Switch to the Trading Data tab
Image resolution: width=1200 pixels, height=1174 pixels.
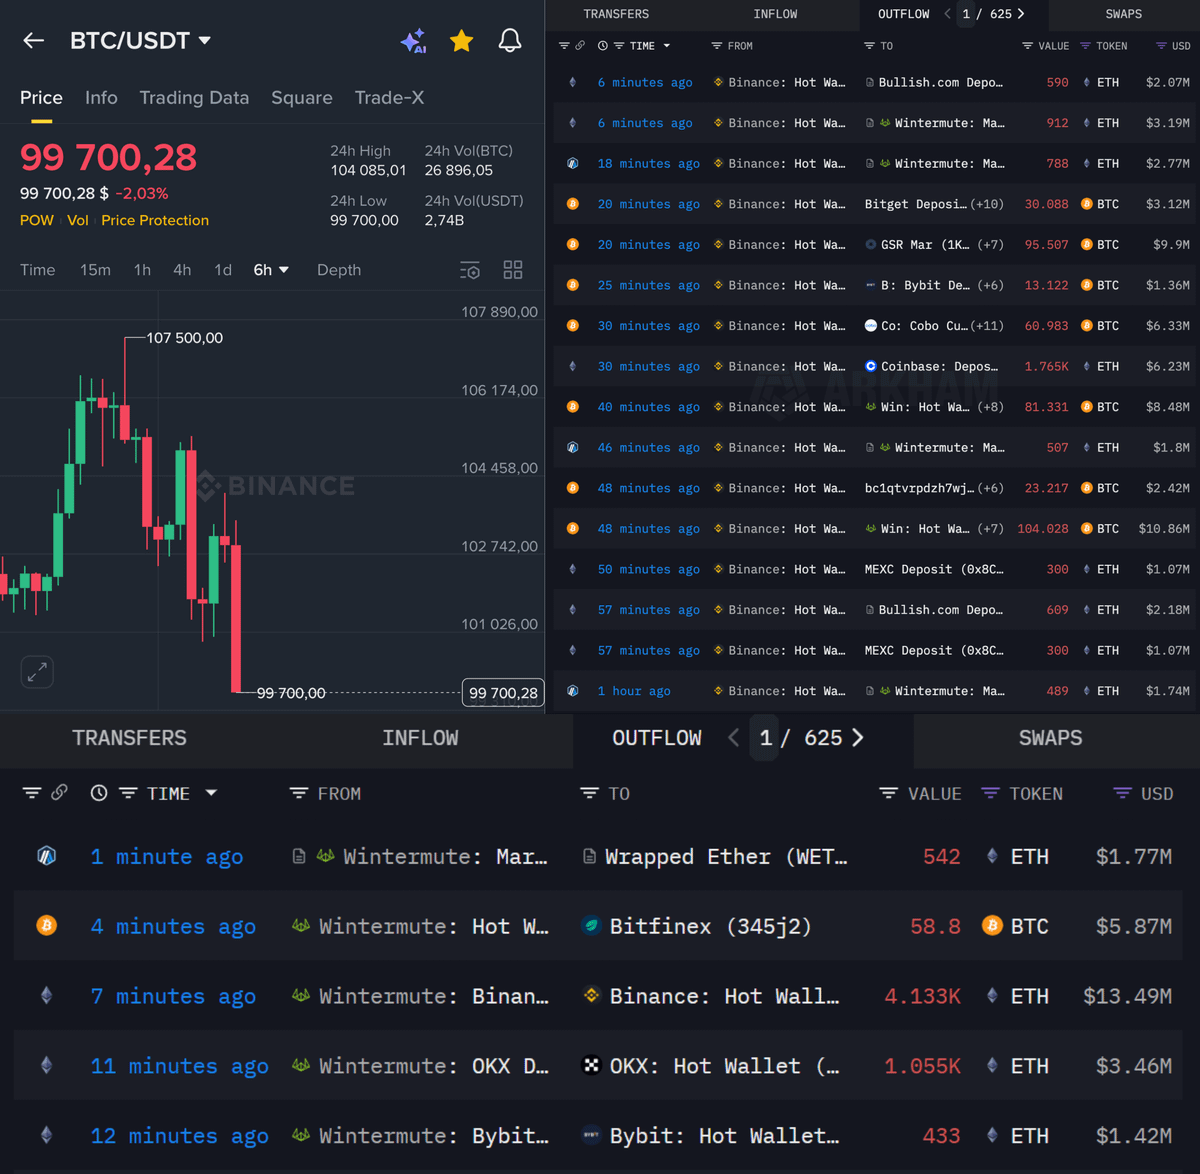click(x=194, y=98)
